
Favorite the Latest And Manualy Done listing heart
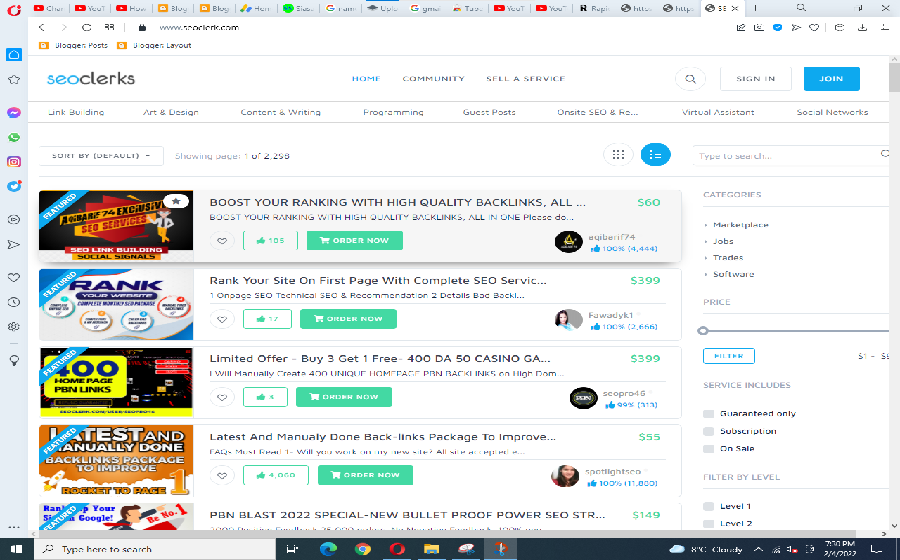[x=222, y=475]
